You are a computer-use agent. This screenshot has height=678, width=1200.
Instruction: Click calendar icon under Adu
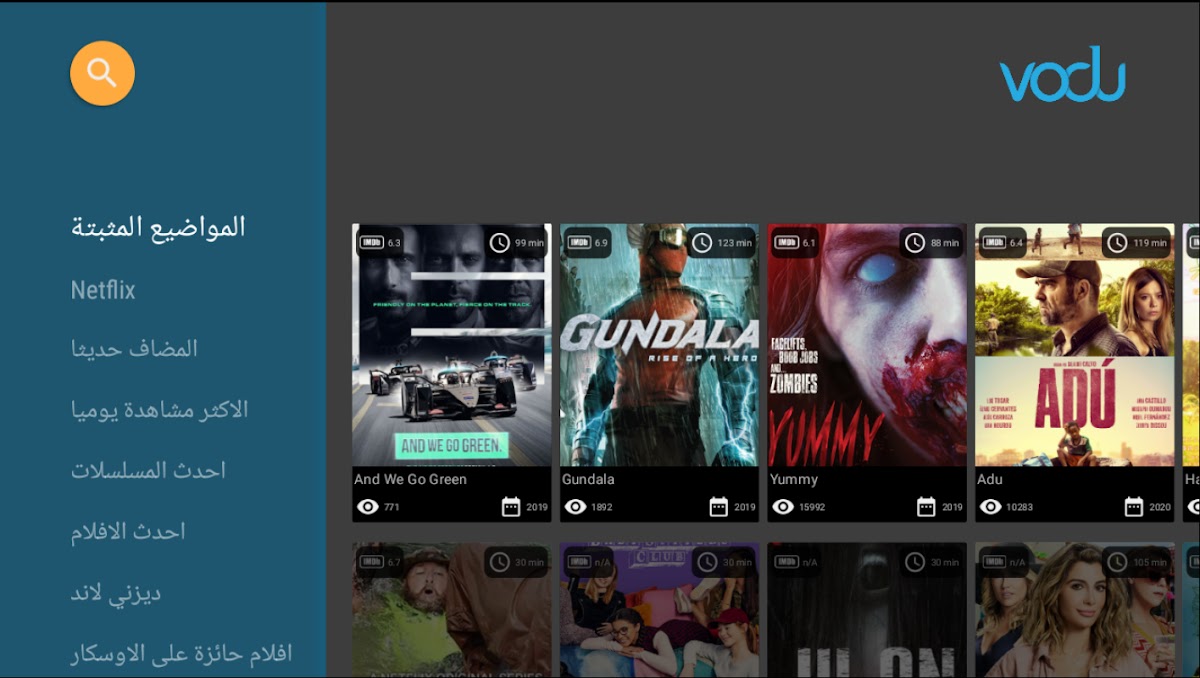1133,507
